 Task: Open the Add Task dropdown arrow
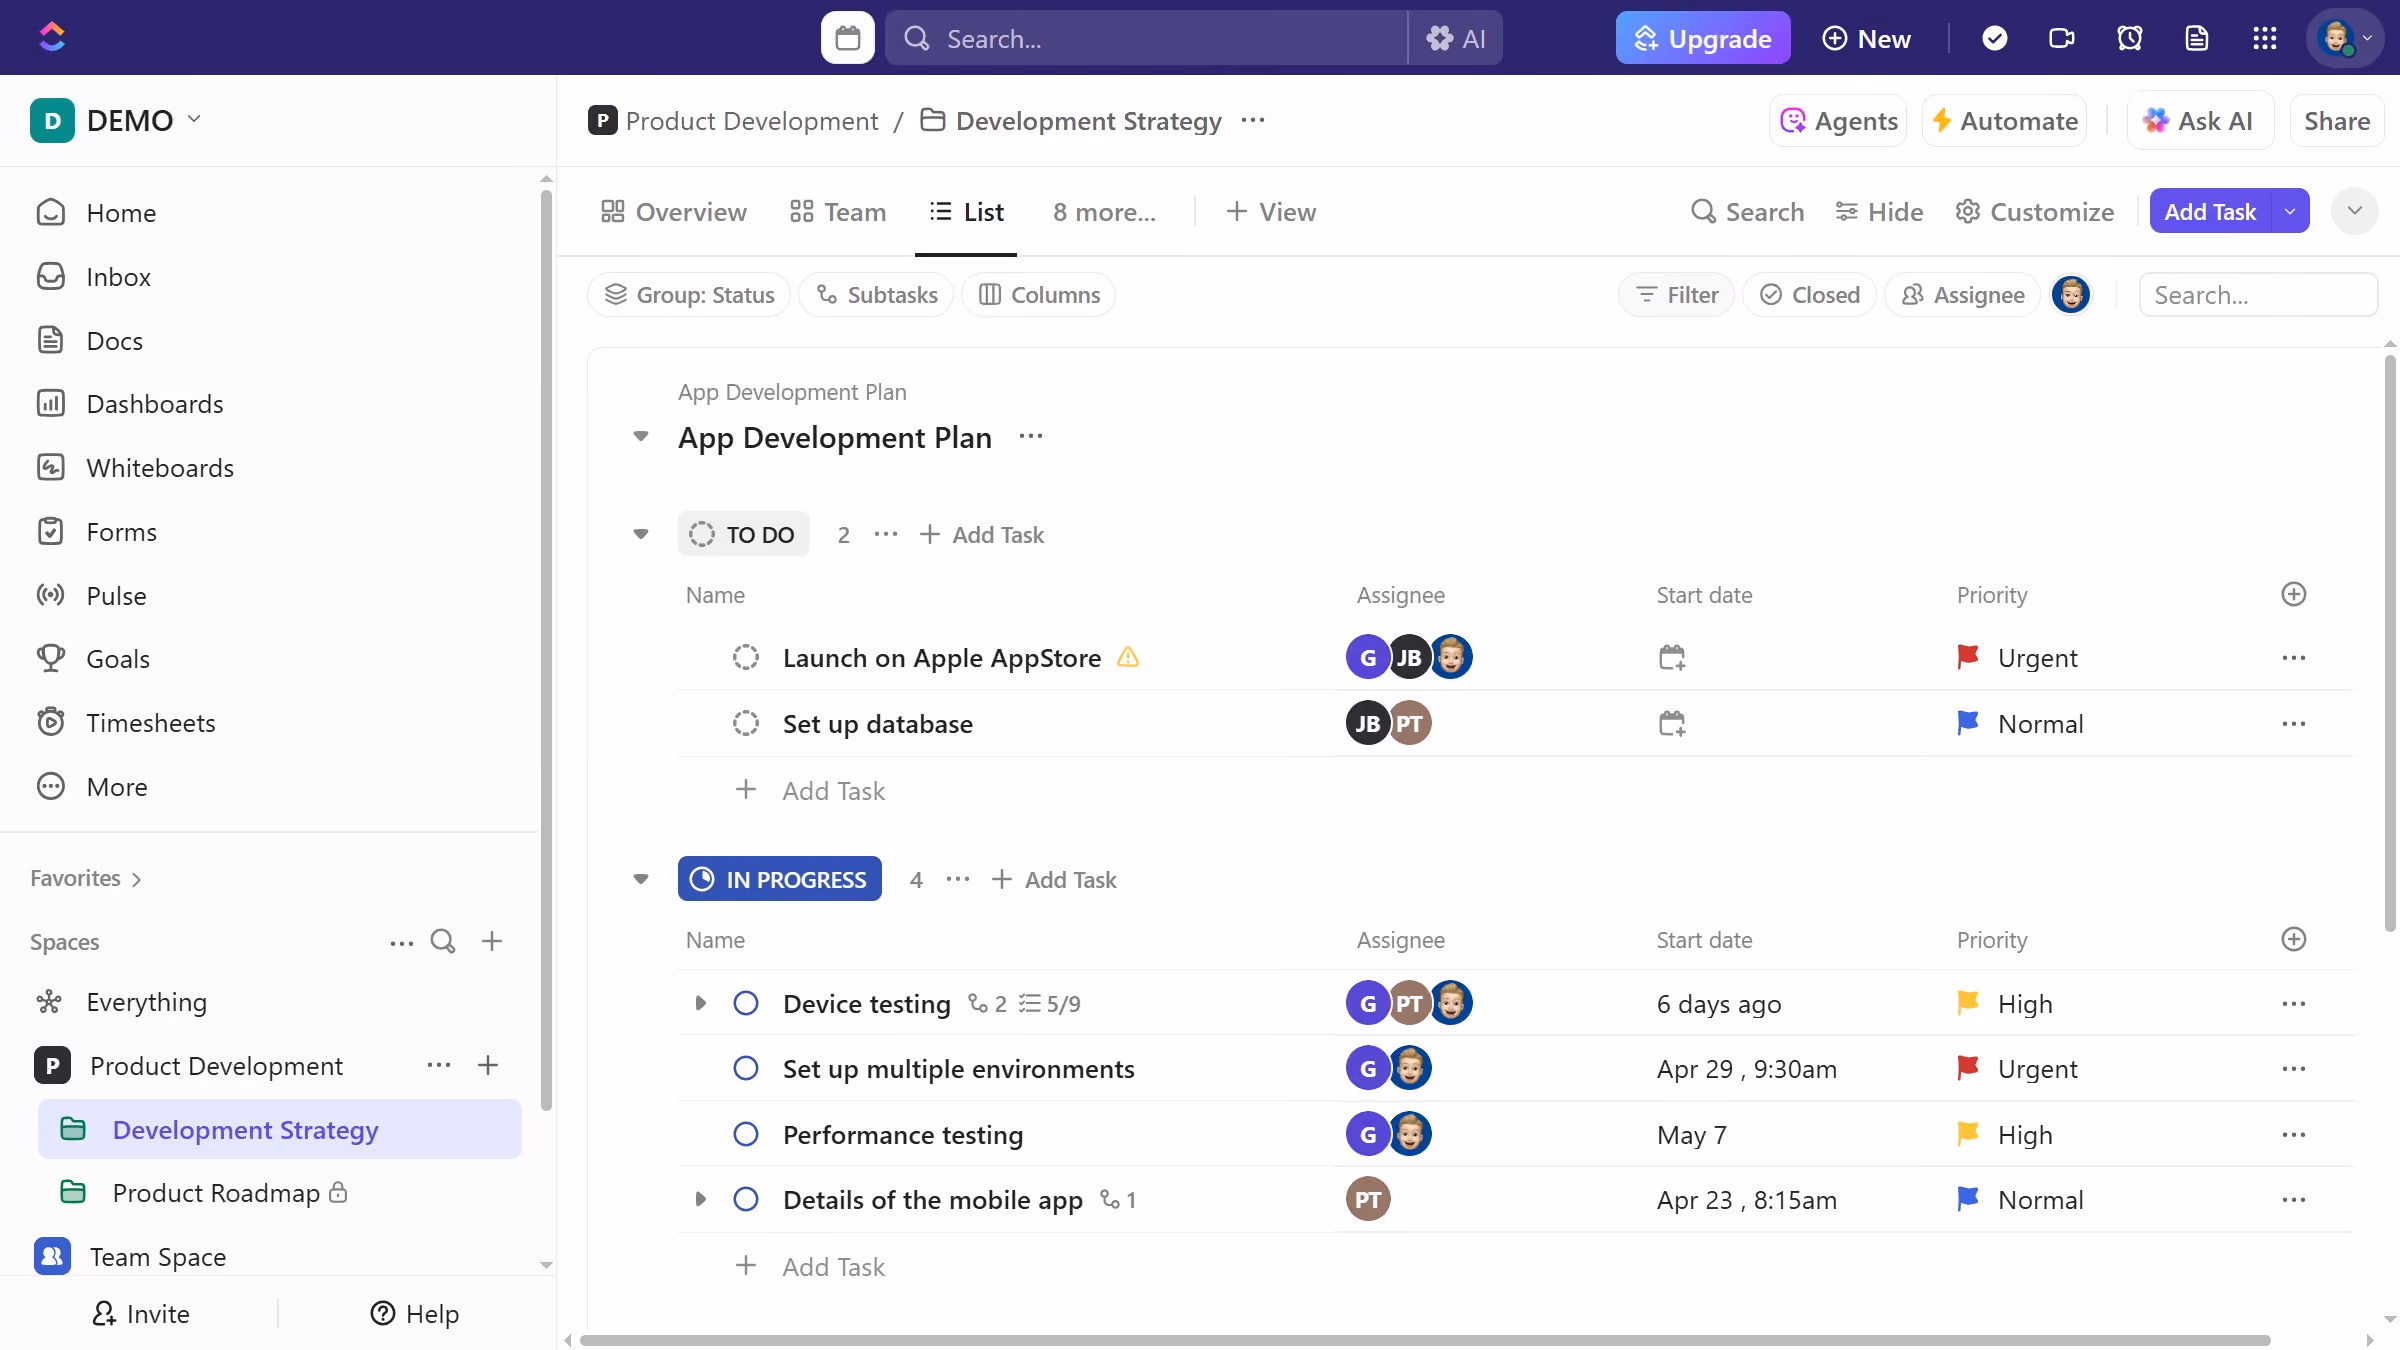(x=2290, y=211)
